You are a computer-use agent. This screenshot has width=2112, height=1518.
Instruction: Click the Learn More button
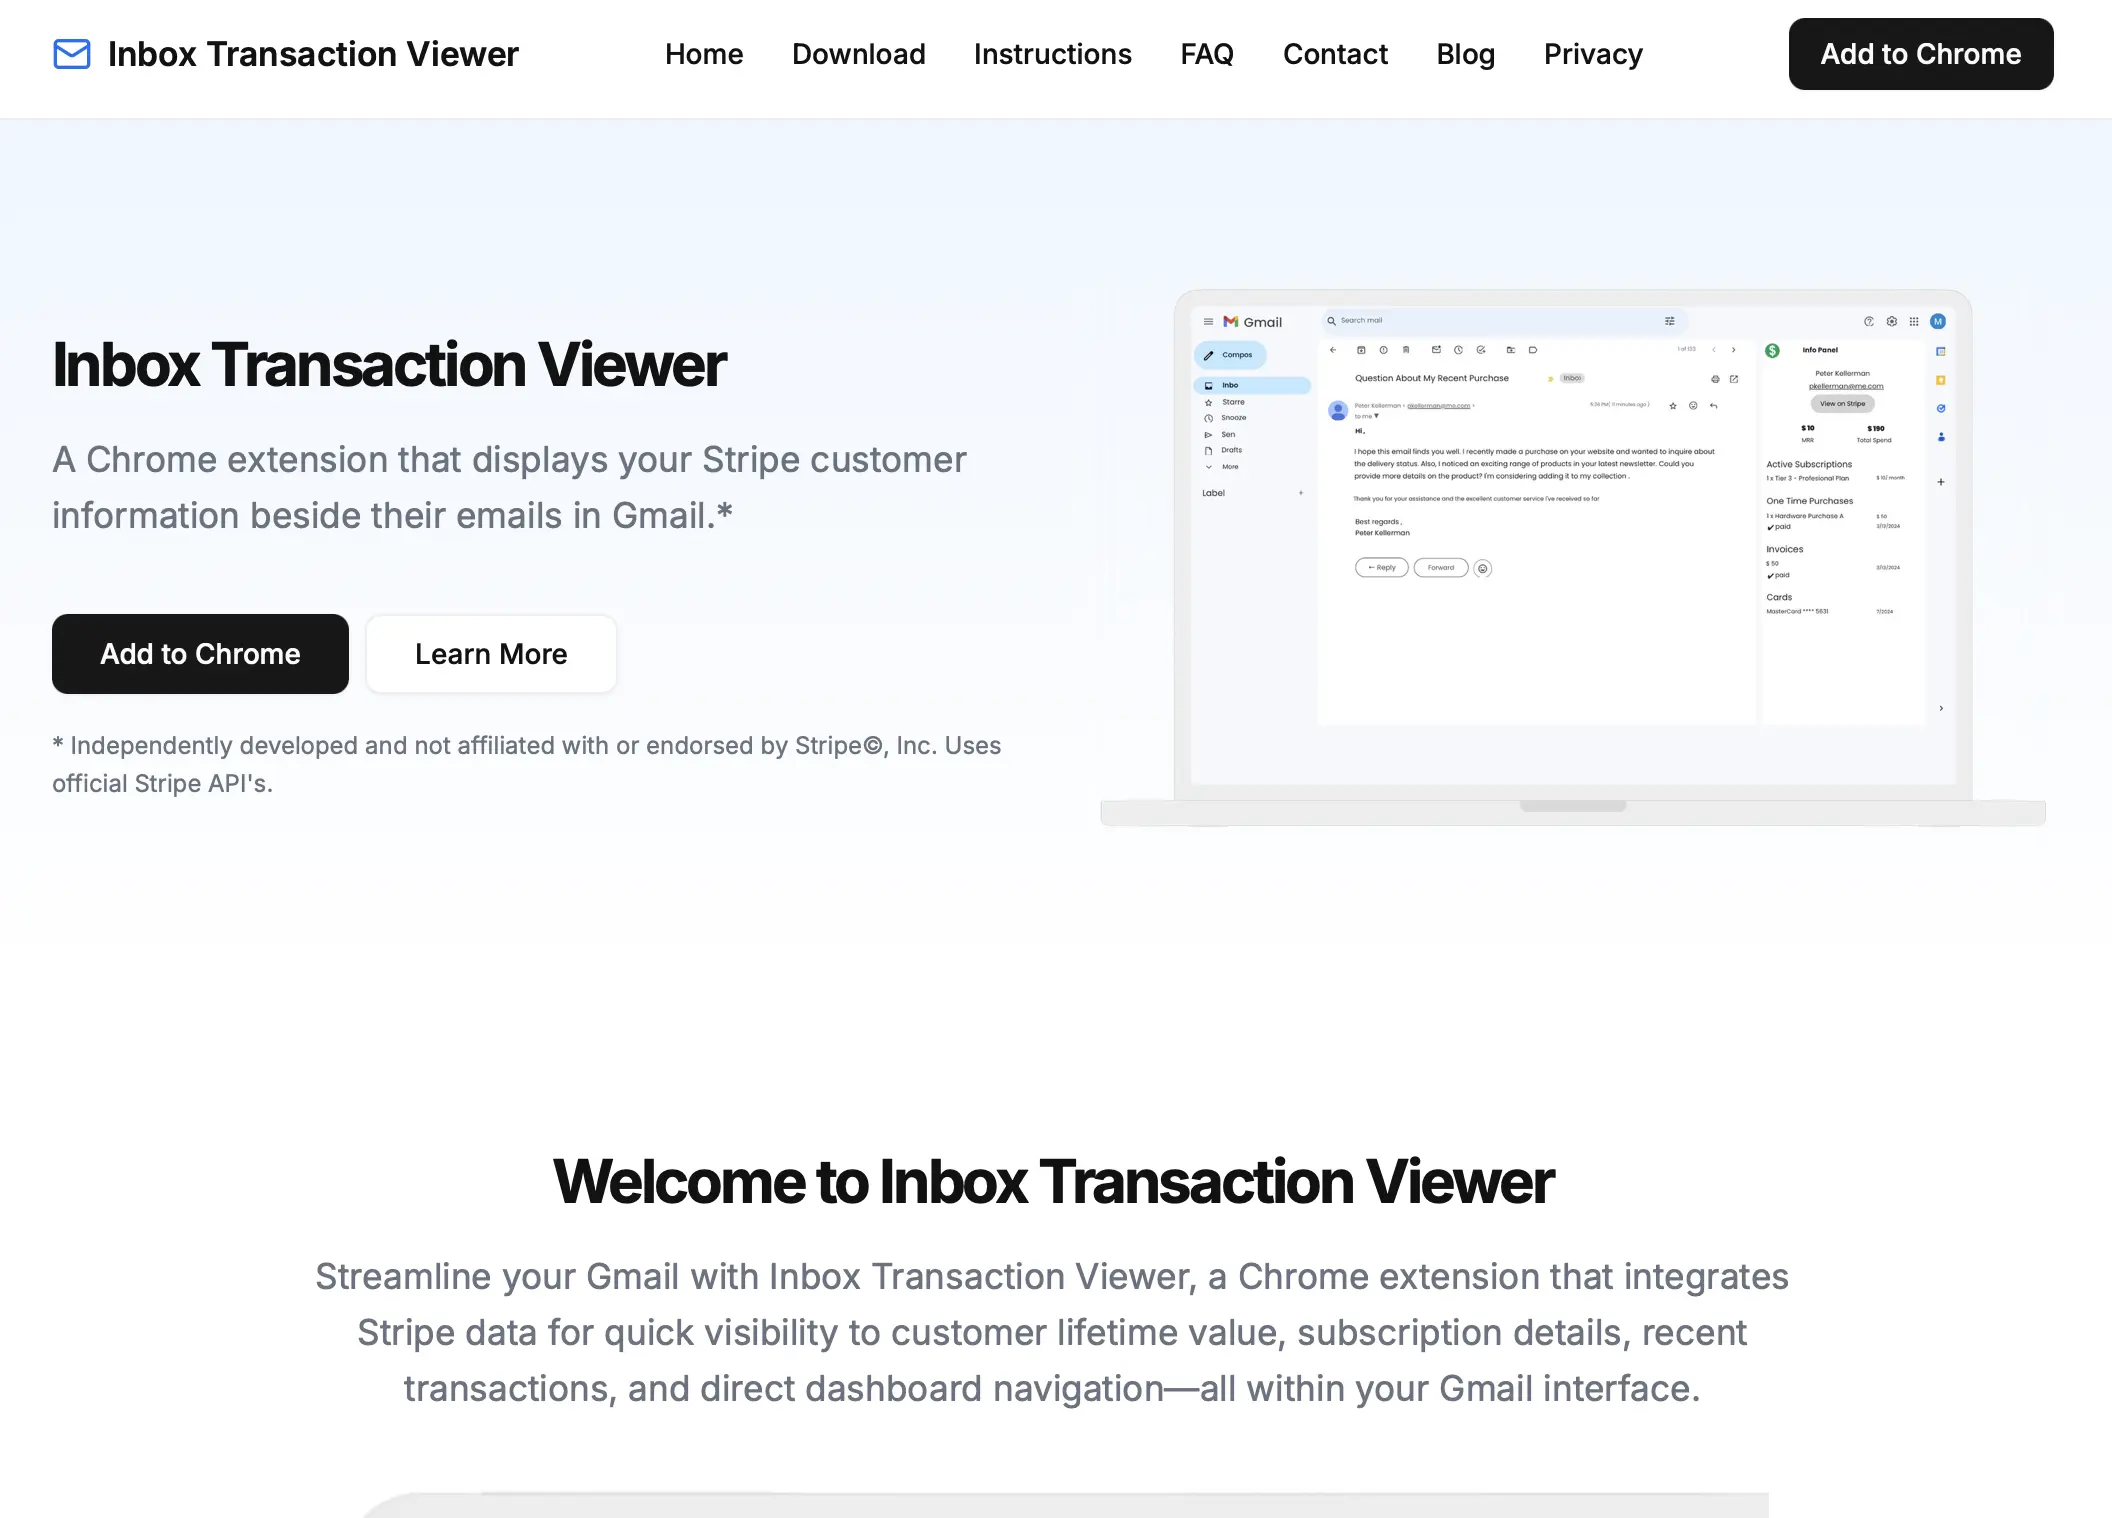click(x=491, y=654)
